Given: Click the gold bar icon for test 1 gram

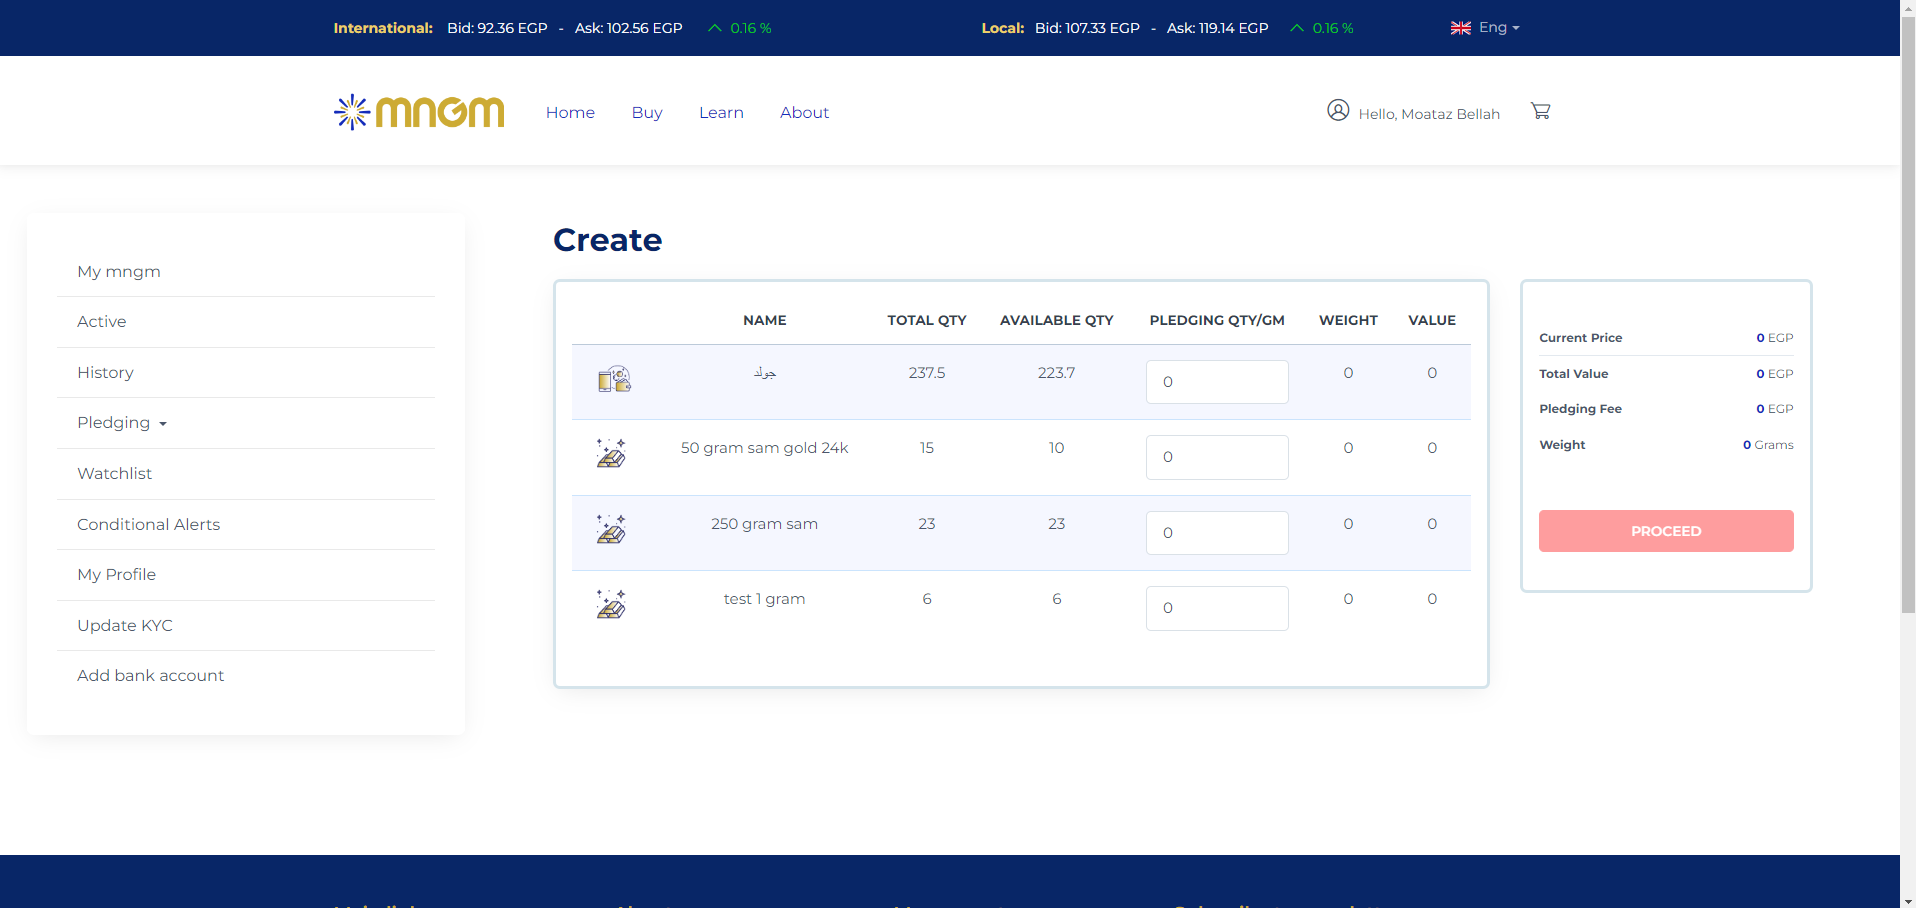Looking at the screenshot, I should point(611,604).
